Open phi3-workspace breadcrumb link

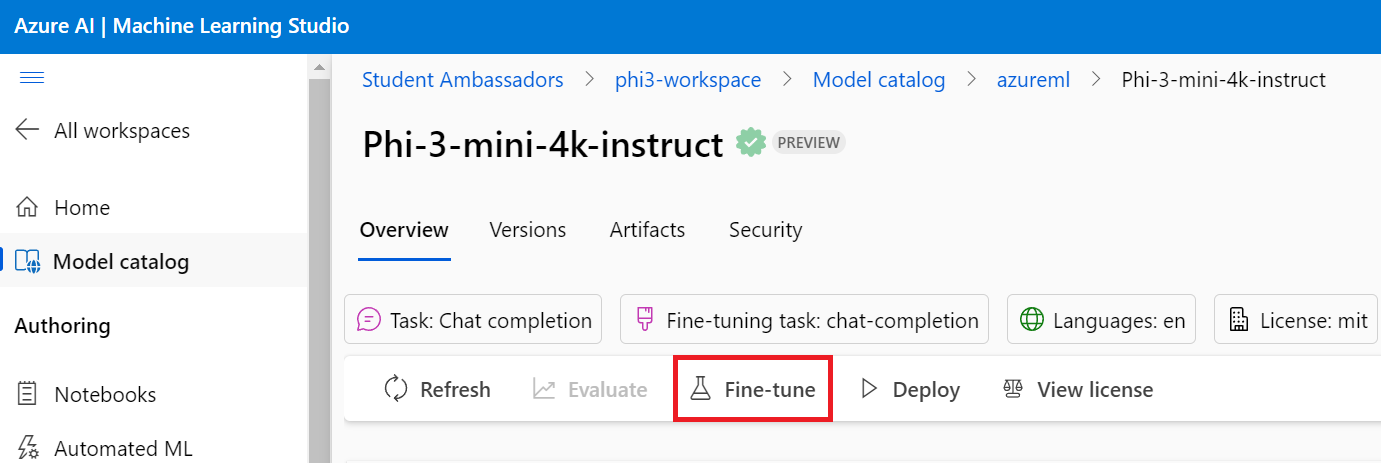coord(688,79)
